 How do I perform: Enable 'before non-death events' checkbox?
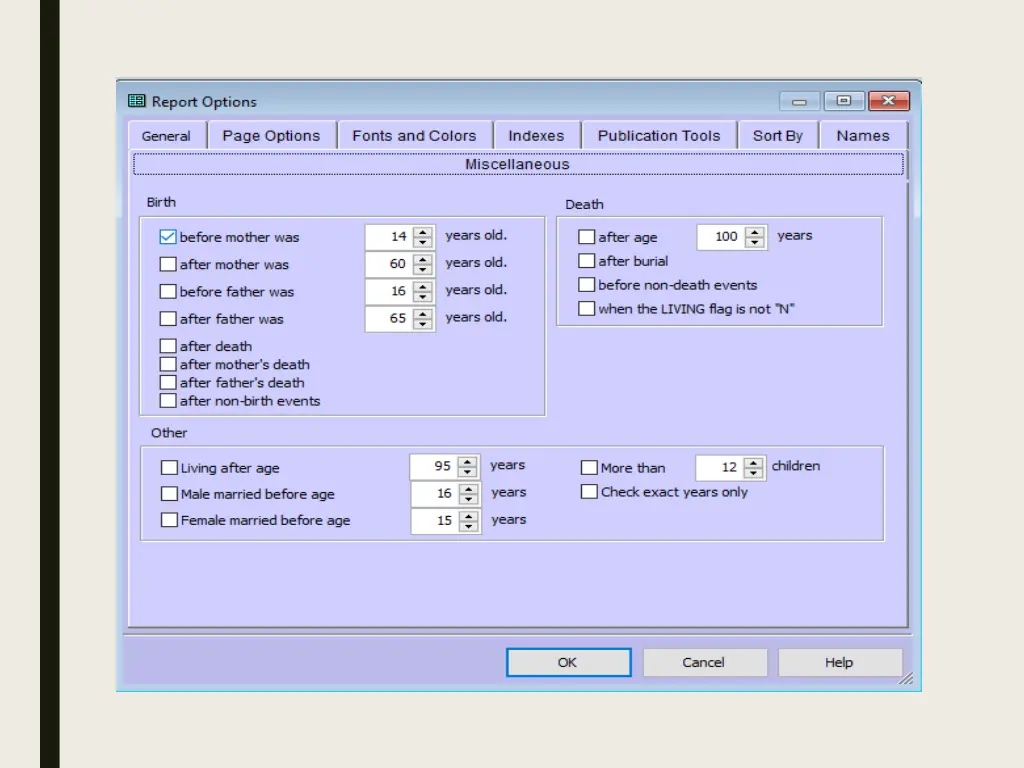click(x=586, y=285)
